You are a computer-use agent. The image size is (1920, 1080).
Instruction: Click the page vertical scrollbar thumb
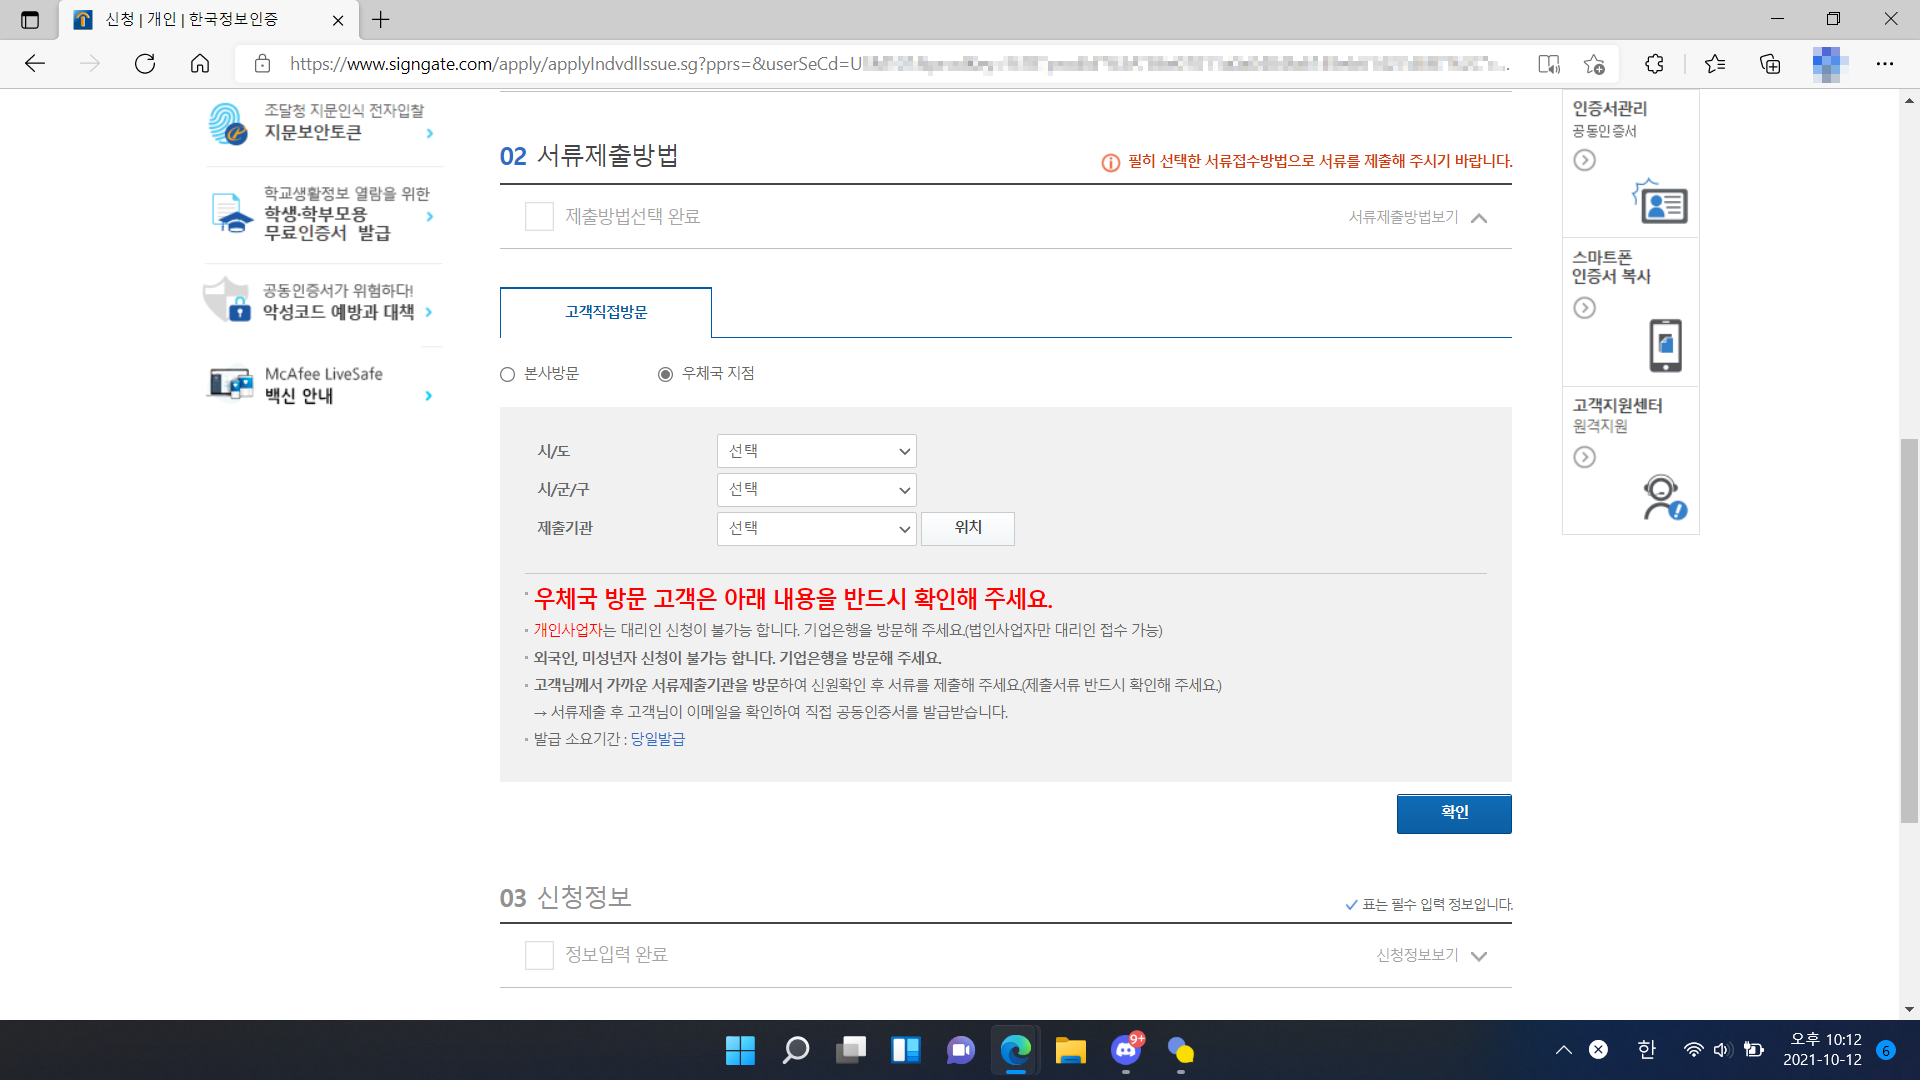[x=1909, y=630]
